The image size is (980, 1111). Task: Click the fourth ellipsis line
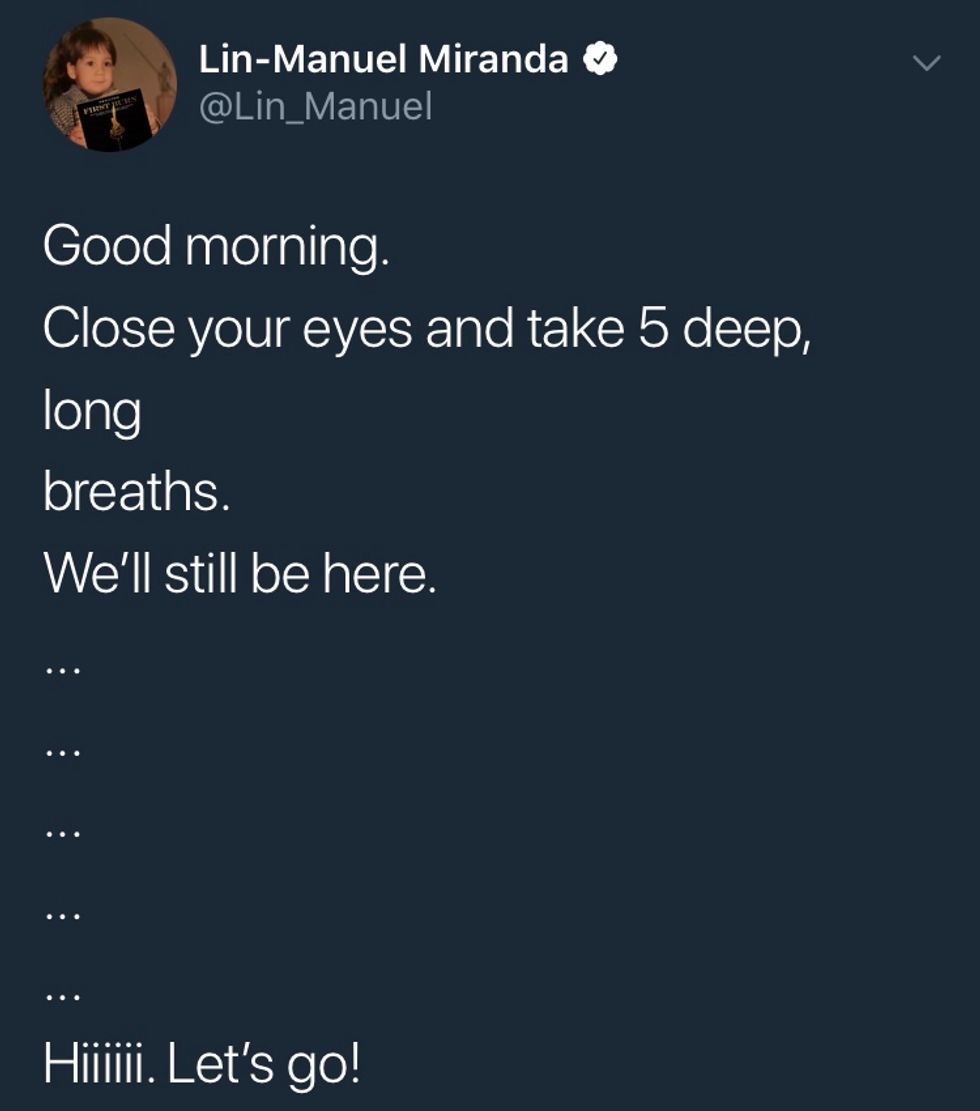coord(60,915)
